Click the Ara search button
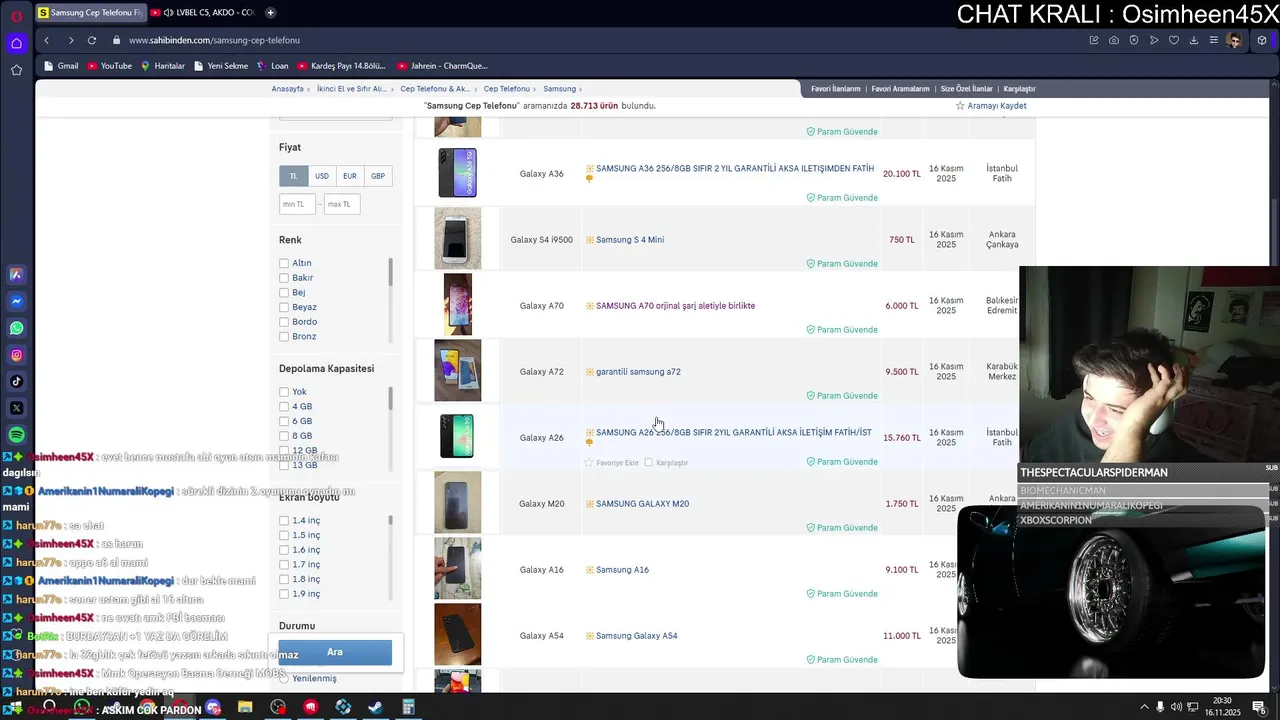 coord(335,652)
